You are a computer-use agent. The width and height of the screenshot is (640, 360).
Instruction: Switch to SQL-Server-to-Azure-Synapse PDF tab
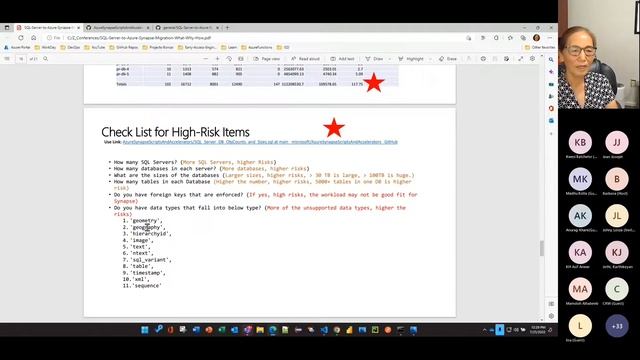coord(48,27)
